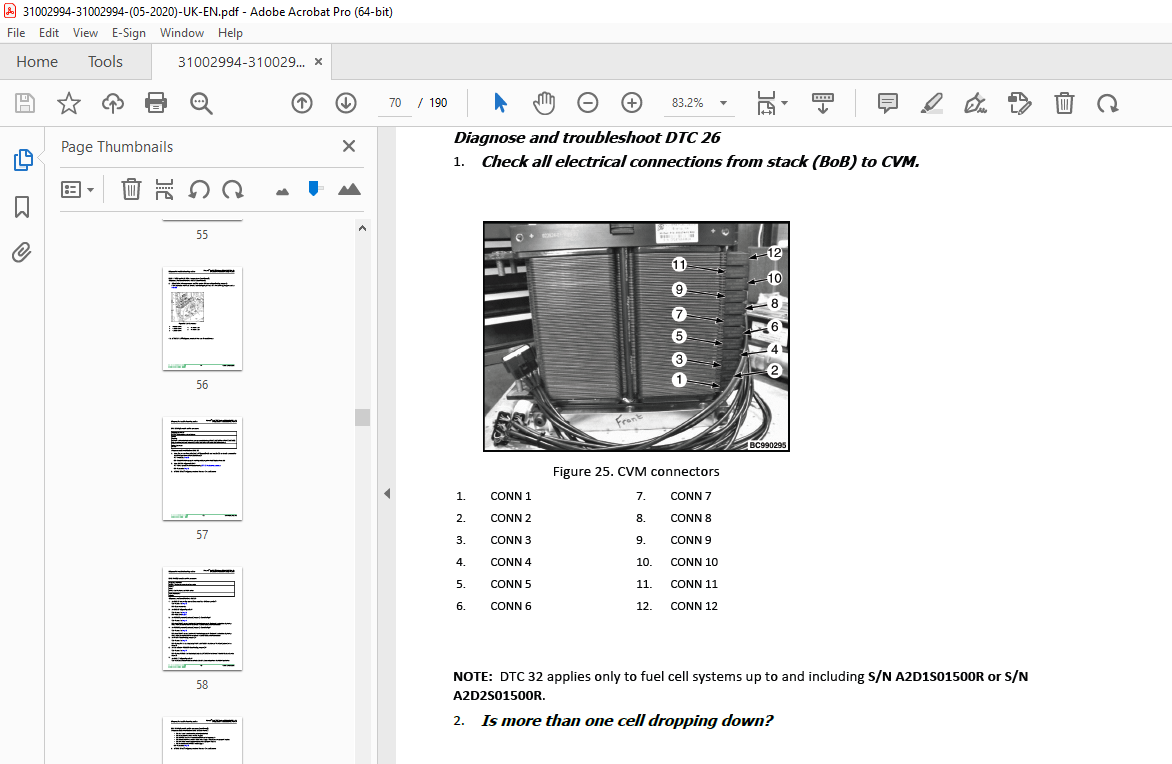1172x764 pixels.
Task: Click 'CONN 12' legend entry
Action: (694, 606)
